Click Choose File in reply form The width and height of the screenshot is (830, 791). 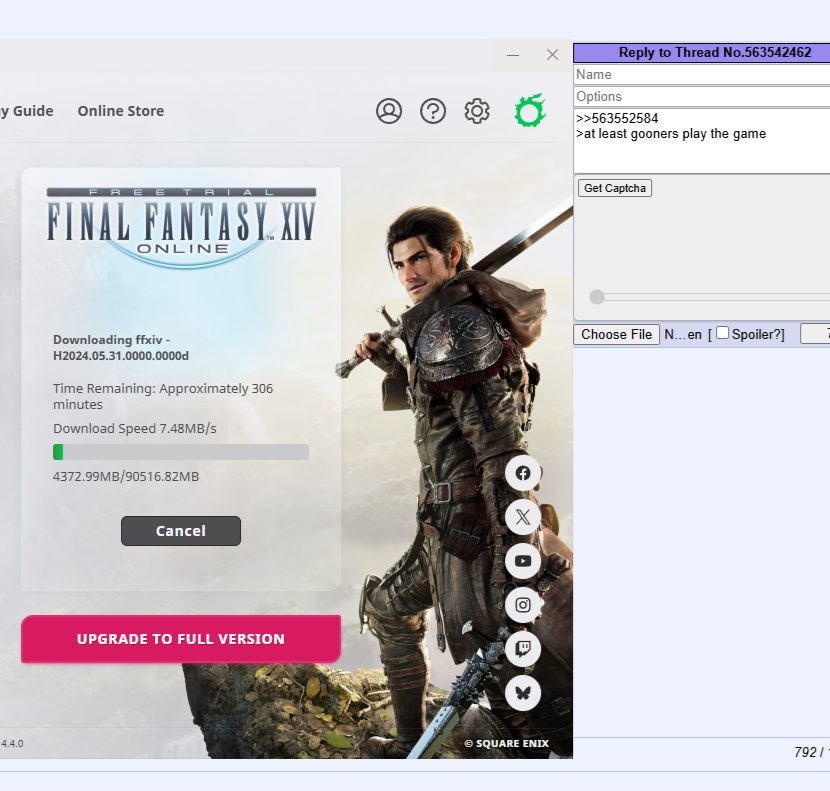coord(616,335)
